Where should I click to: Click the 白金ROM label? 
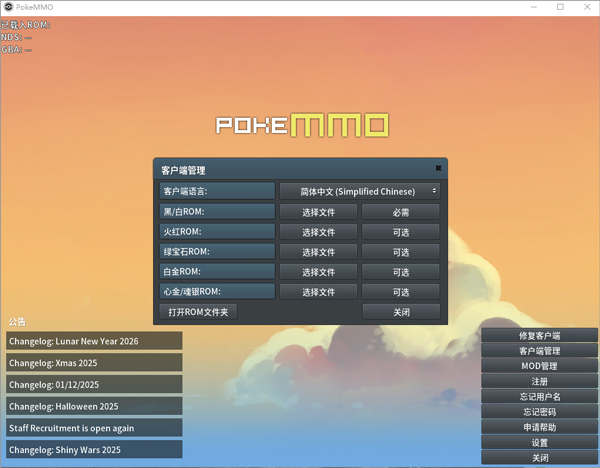coord(217,272)
